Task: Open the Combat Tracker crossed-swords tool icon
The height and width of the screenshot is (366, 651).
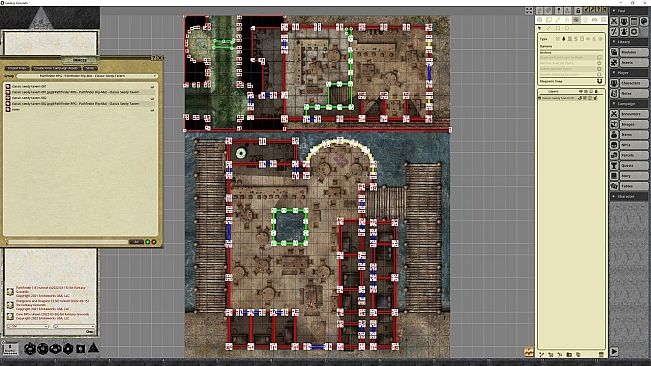Action: pos(614,21)
